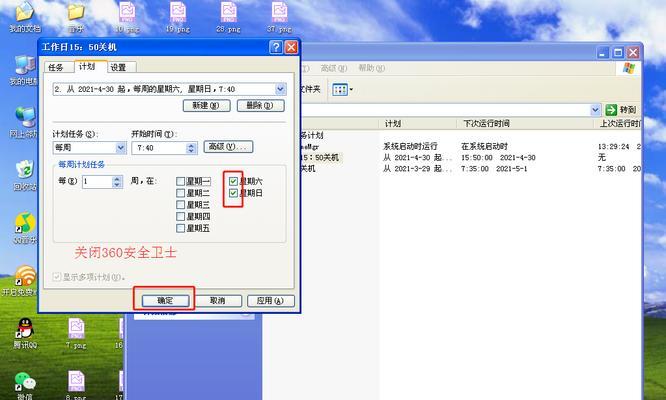Image resolution: width=666 pixels, height=400 pixels.
Task: Open the My Documents desktop icon
Action: pyautogui.click(x=25, y=17)
